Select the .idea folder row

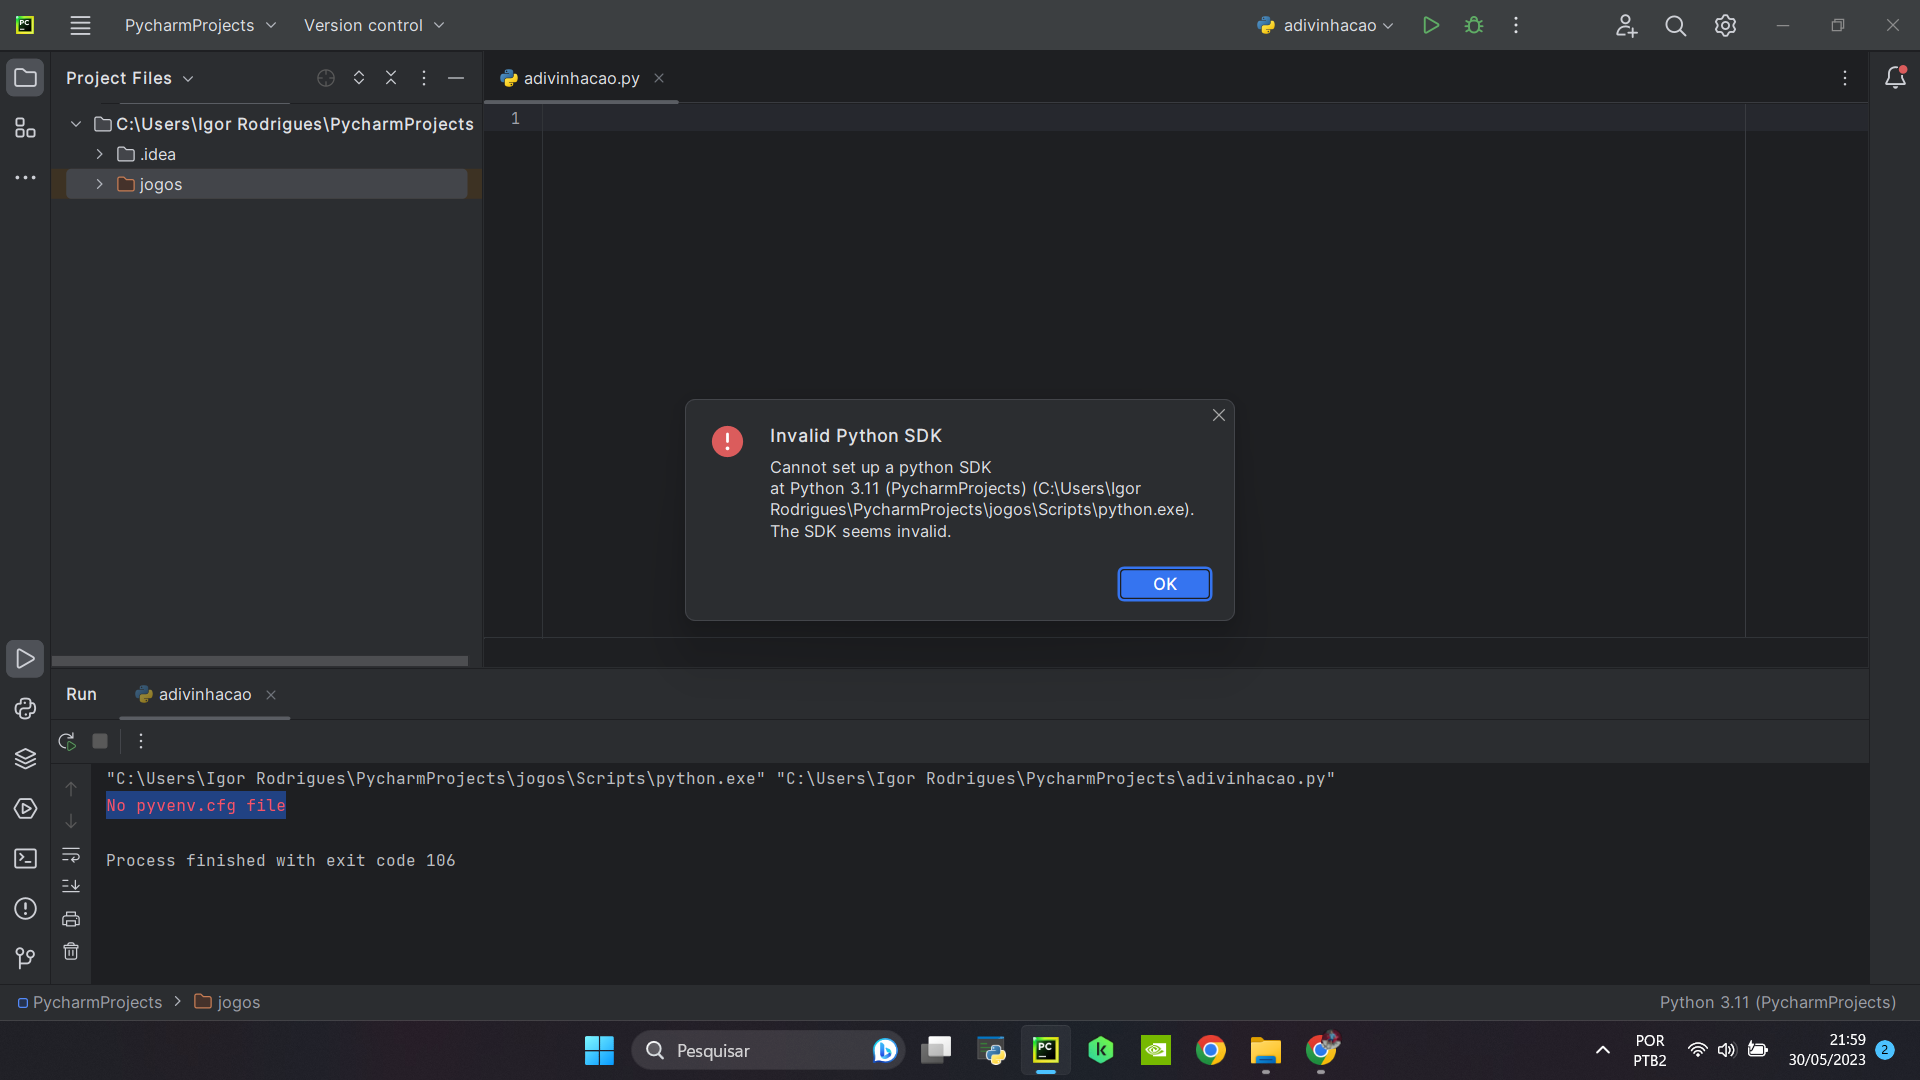click(x=267, y=154)
